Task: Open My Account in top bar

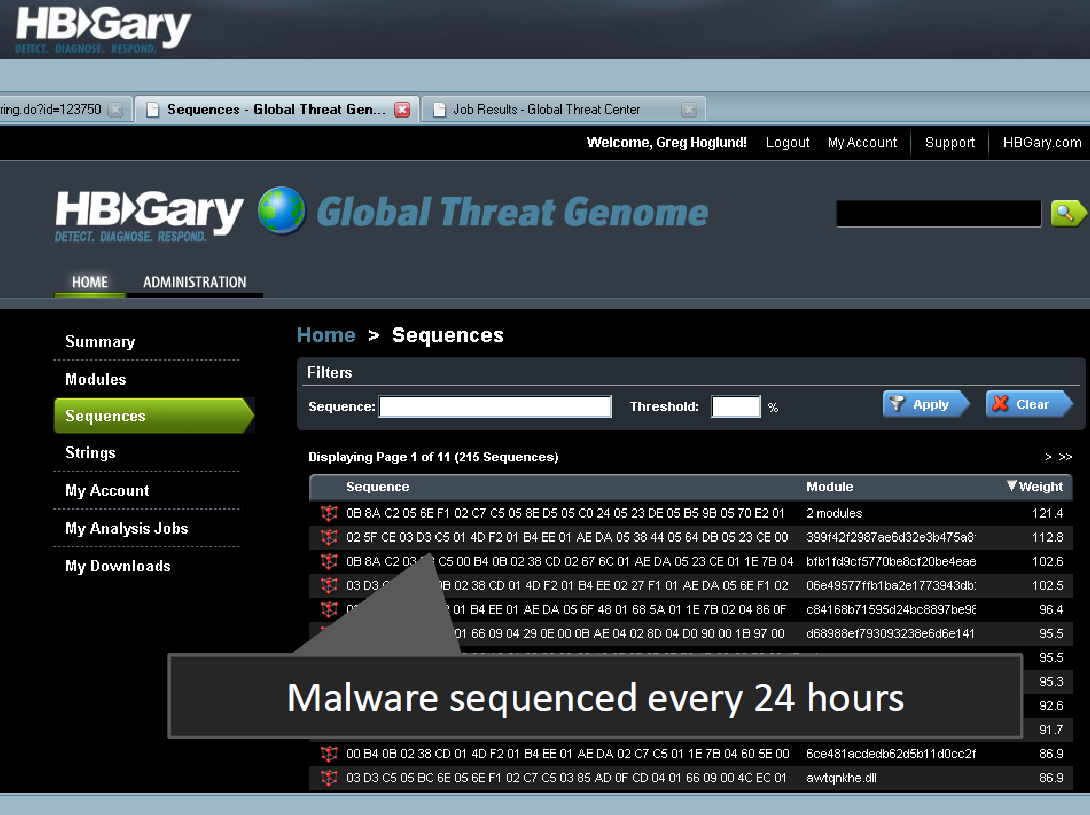Action: point(862,143)
